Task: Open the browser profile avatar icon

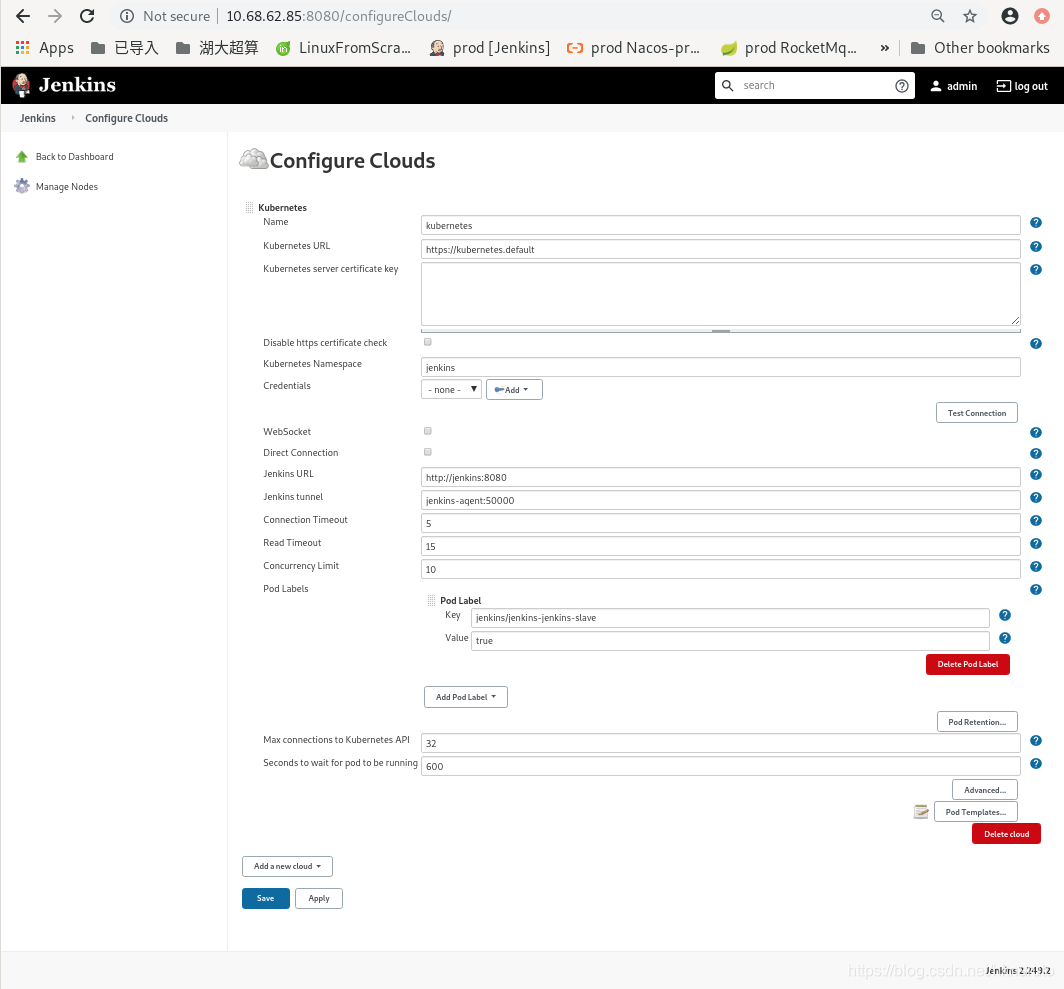Action: coord(1009,16)
